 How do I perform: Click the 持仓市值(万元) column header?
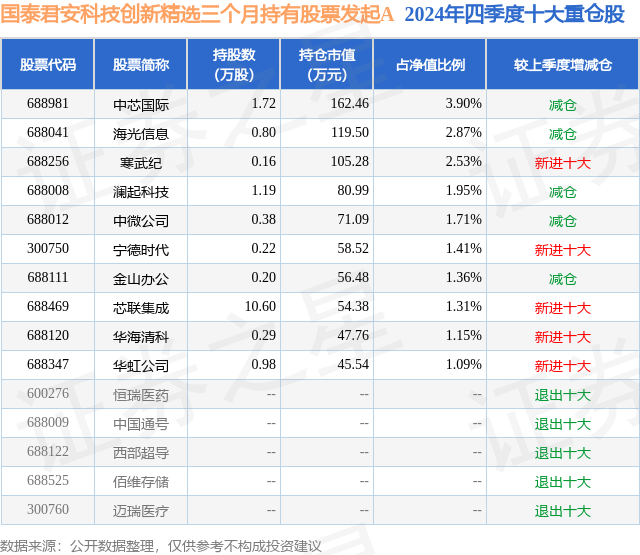click(327, 64)
